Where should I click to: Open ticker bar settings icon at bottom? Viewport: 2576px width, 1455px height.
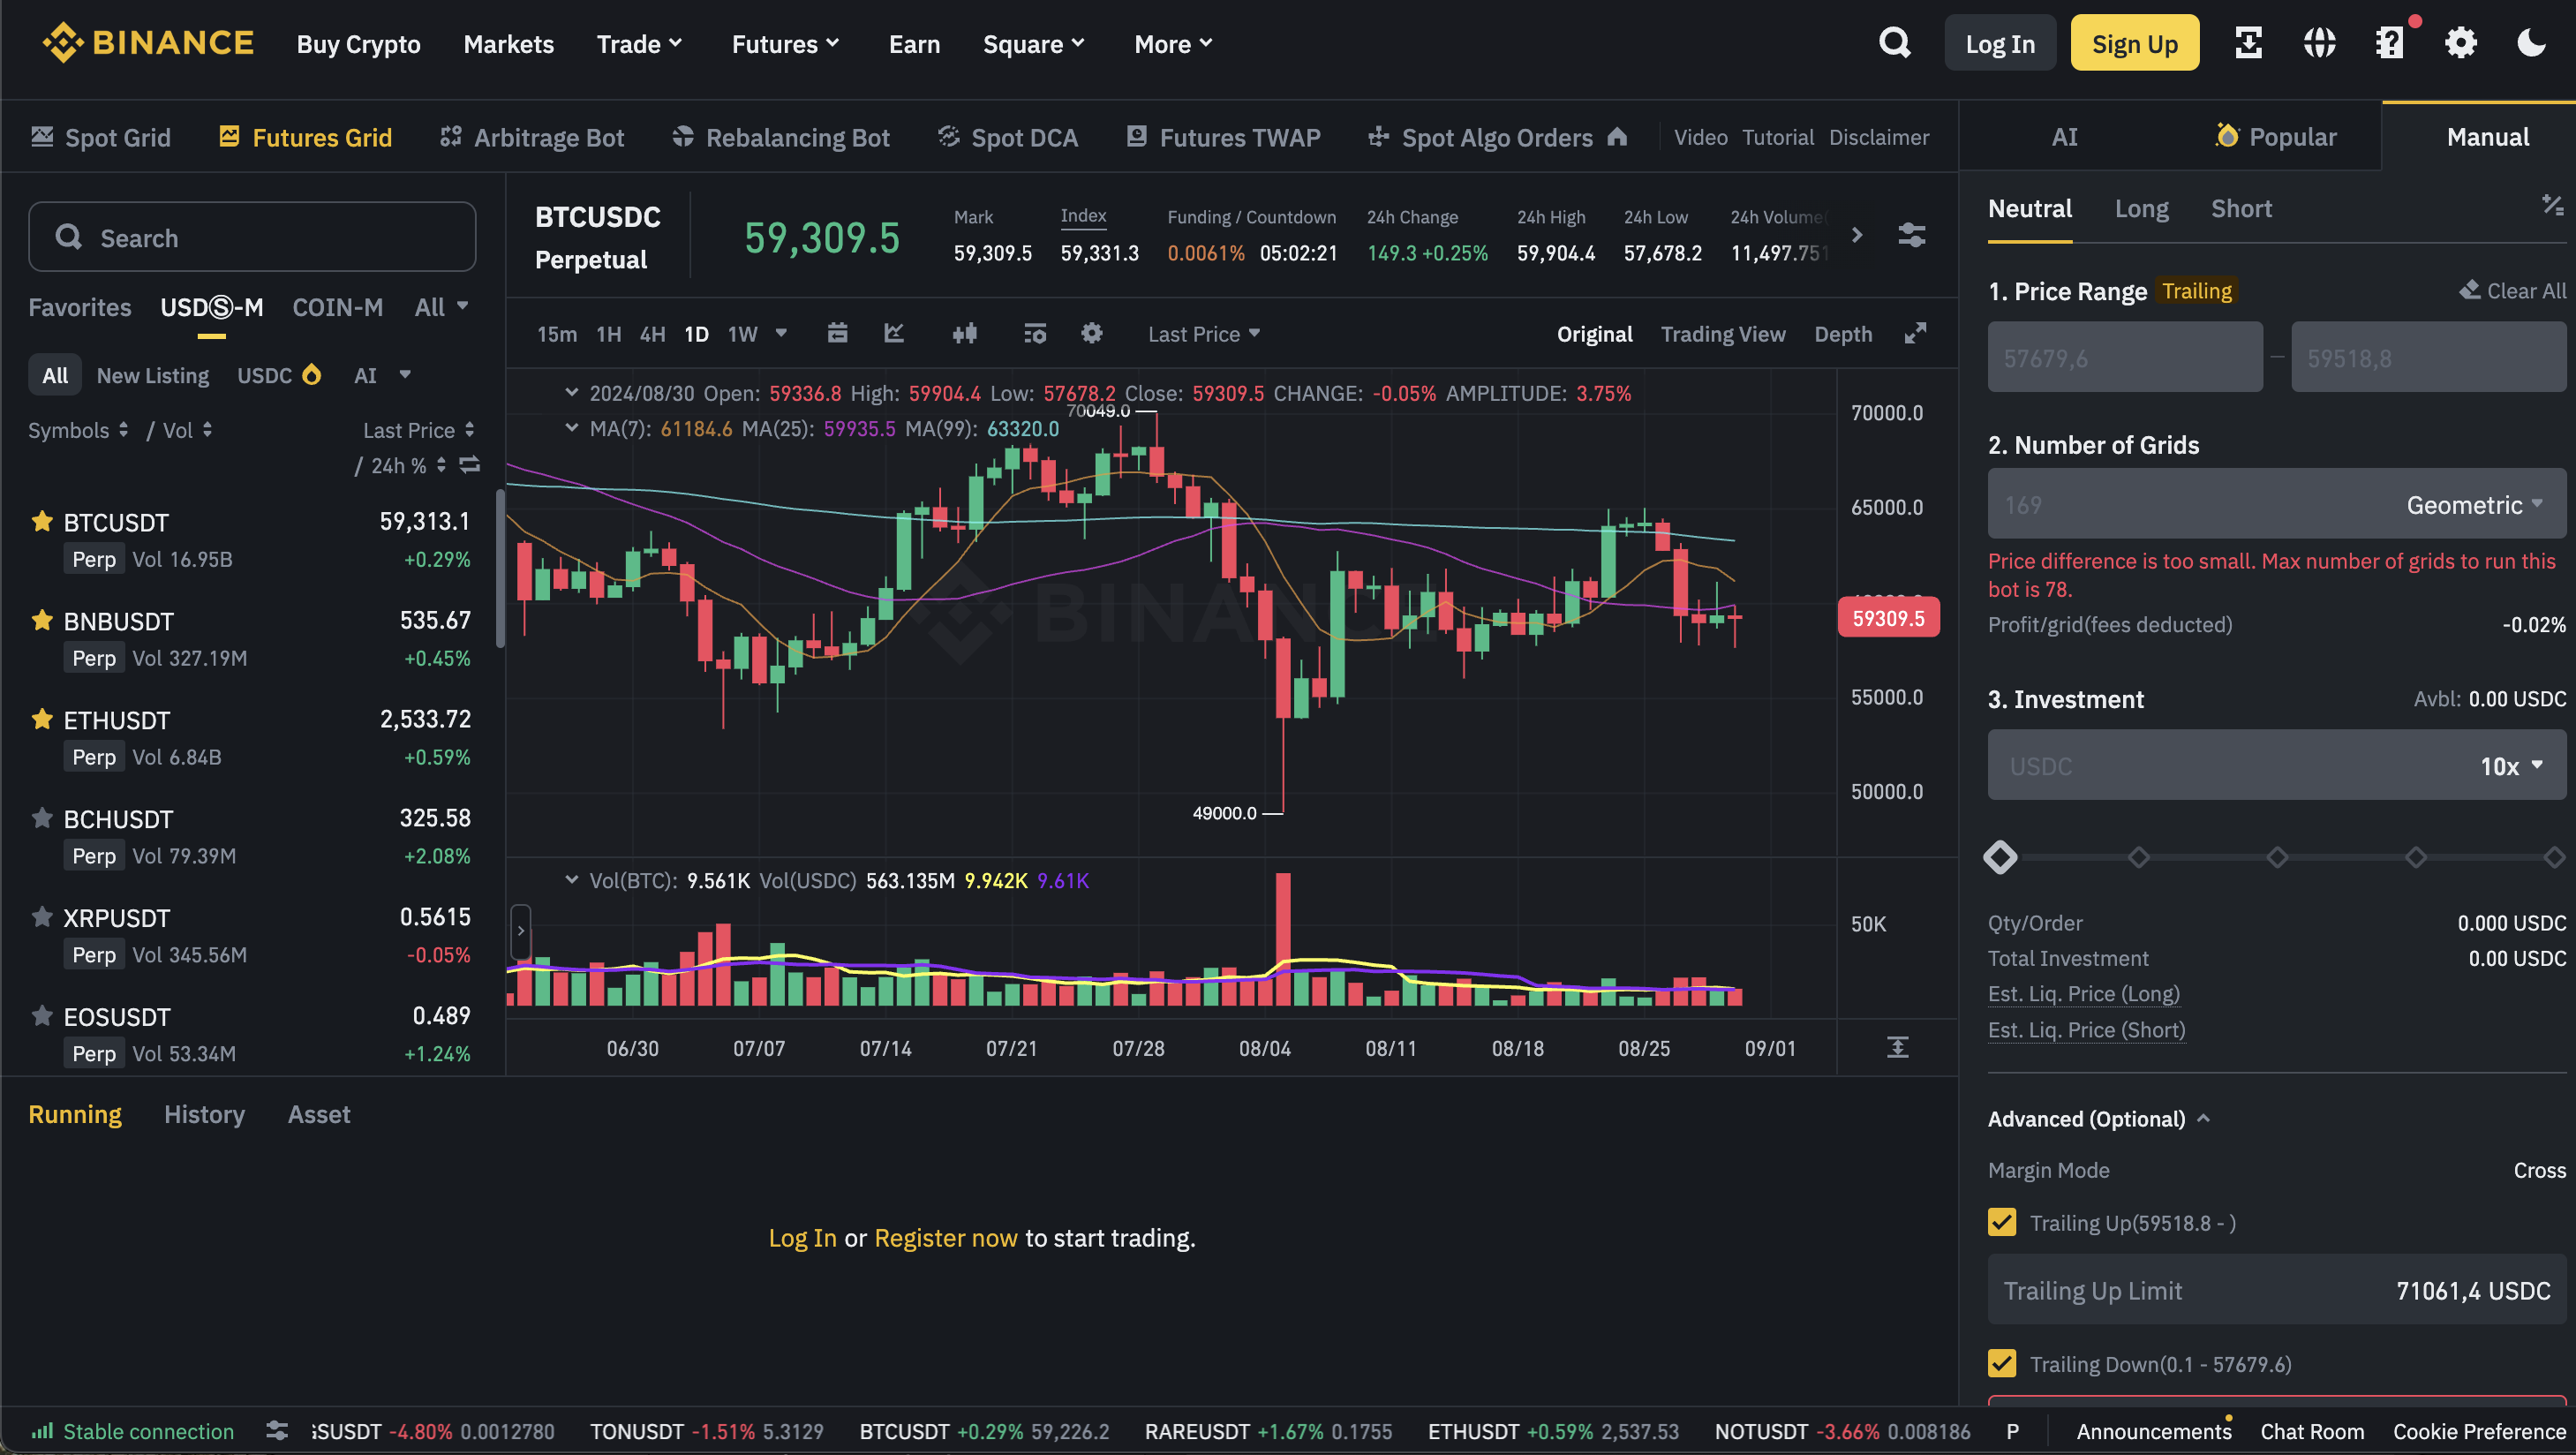pos(277,1430)
